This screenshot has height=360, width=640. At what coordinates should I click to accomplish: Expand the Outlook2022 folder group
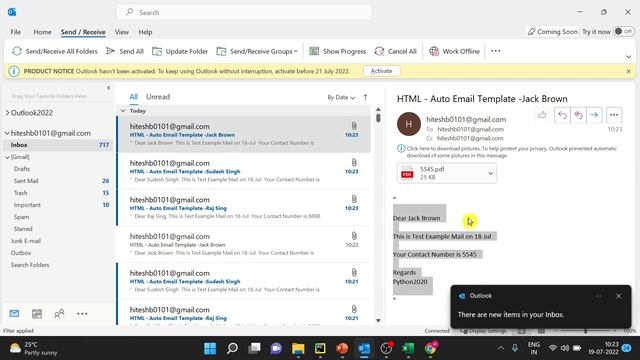coord(7,113)
